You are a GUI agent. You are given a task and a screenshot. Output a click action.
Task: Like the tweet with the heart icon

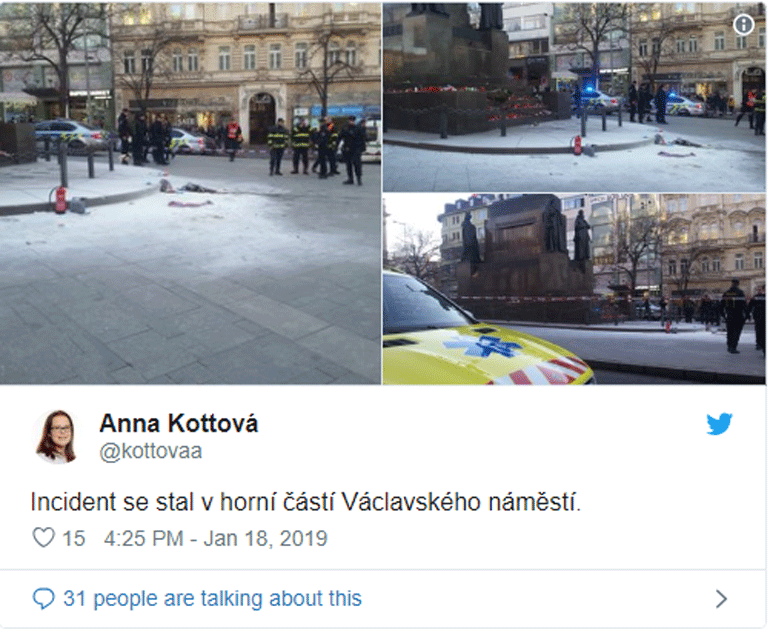pyautogui.click(x=44, y=538)
